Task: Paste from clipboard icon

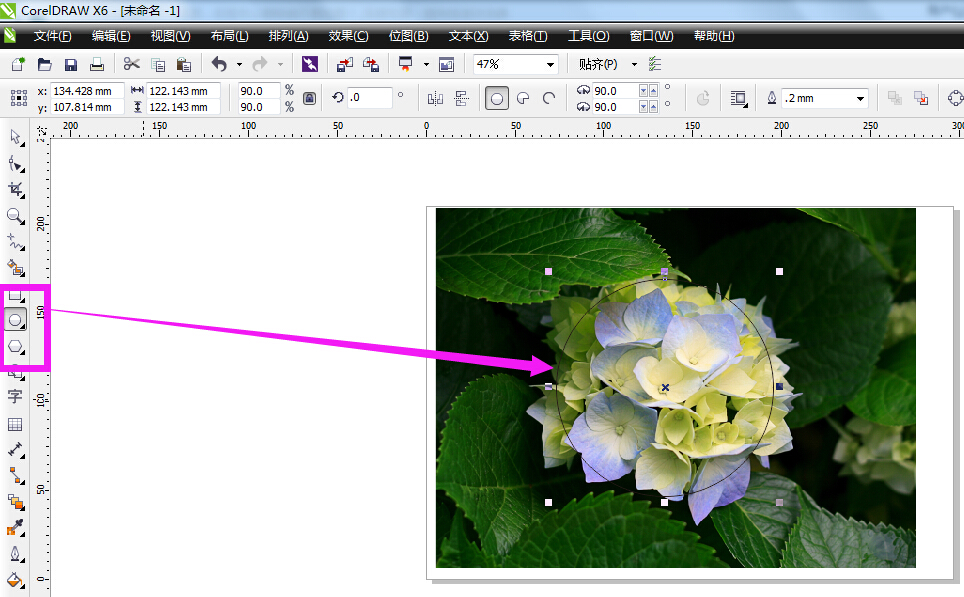Action: 183,65
